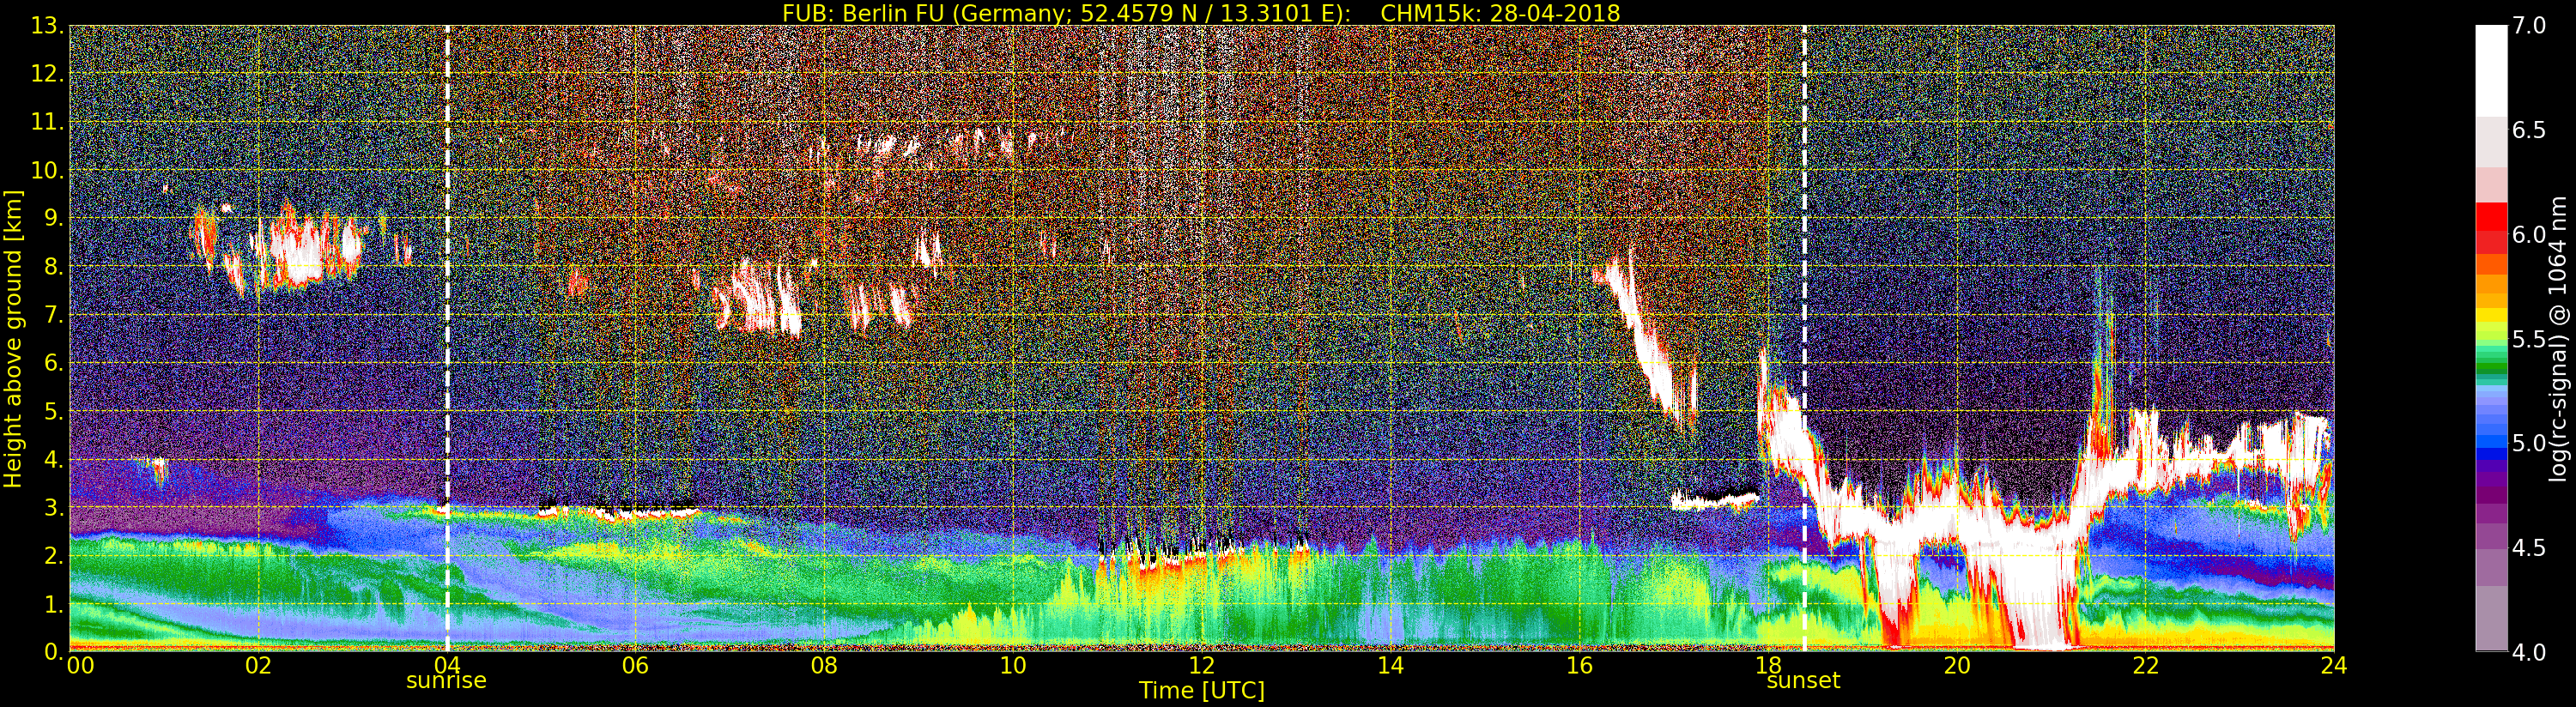Click the 7.0 colorbar tick label
The height and width of the screenshot is (707, 2576).
click(x=2529, y=26)
